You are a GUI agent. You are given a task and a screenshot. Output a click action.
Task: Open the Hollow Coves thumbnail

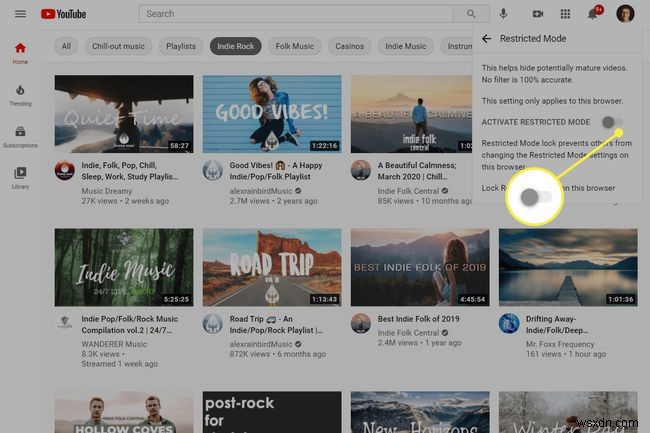click(x=124, y=412)
